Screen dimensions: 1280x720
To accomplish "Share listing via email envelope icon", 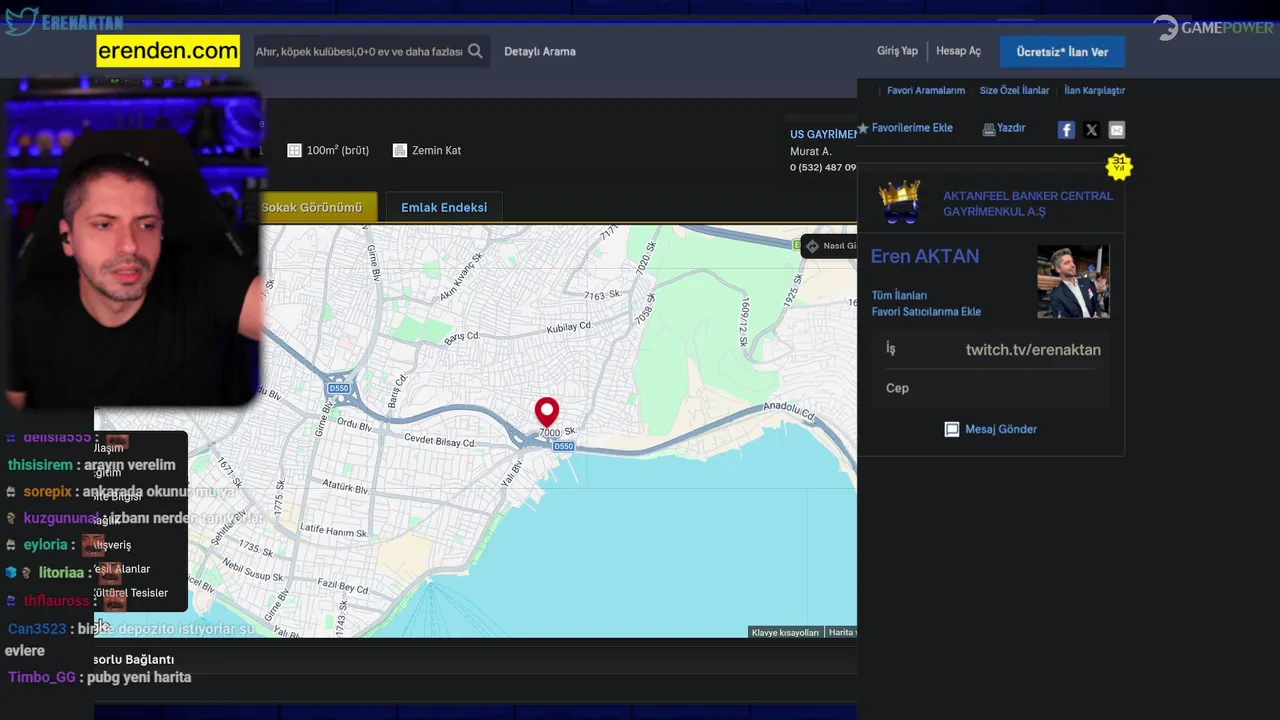I will tap(1117, 130).
